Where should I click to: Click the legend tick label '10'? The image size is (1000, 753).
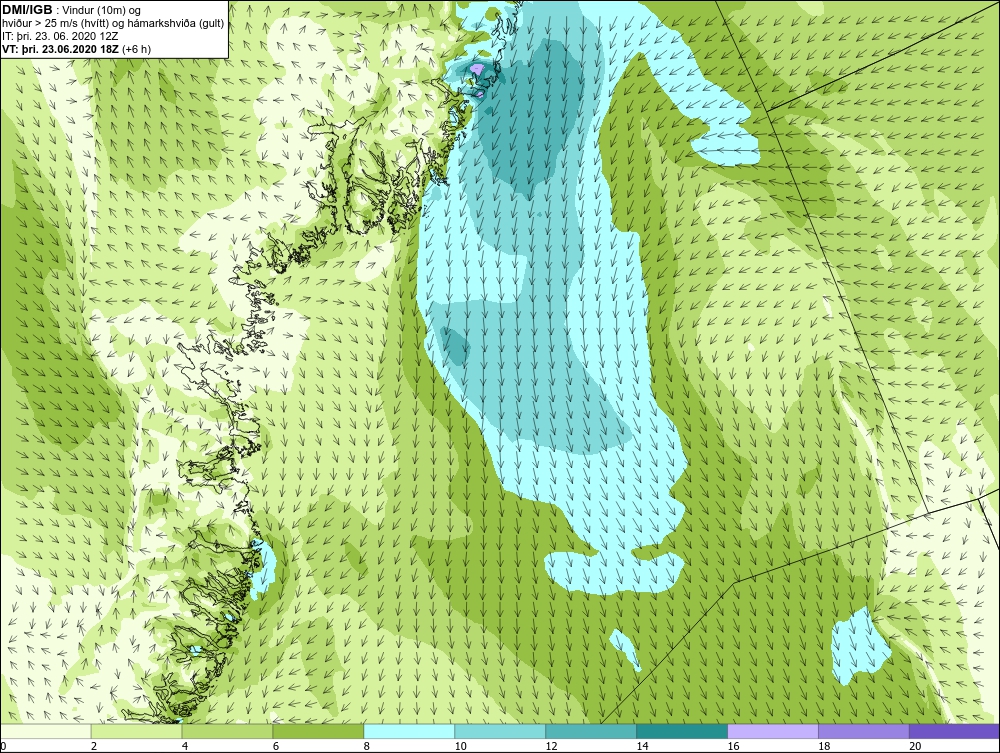[460, 746]
